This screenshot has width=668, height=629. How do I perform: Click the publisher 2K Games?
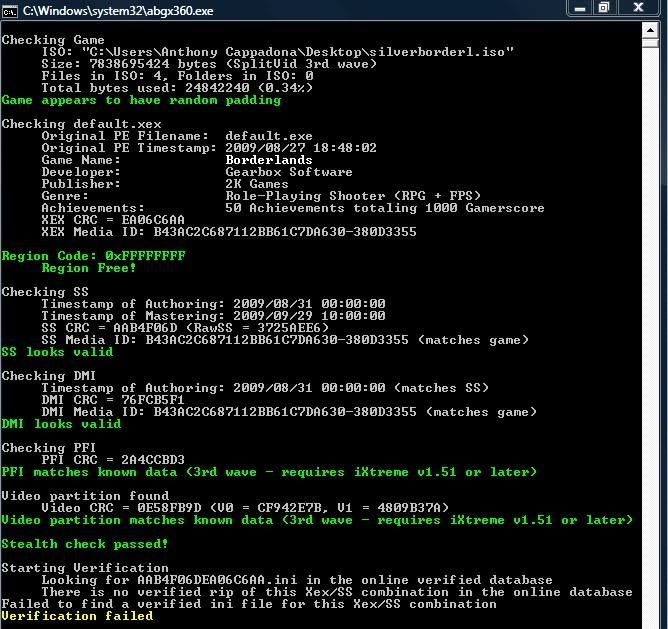(x=257, y=184)
